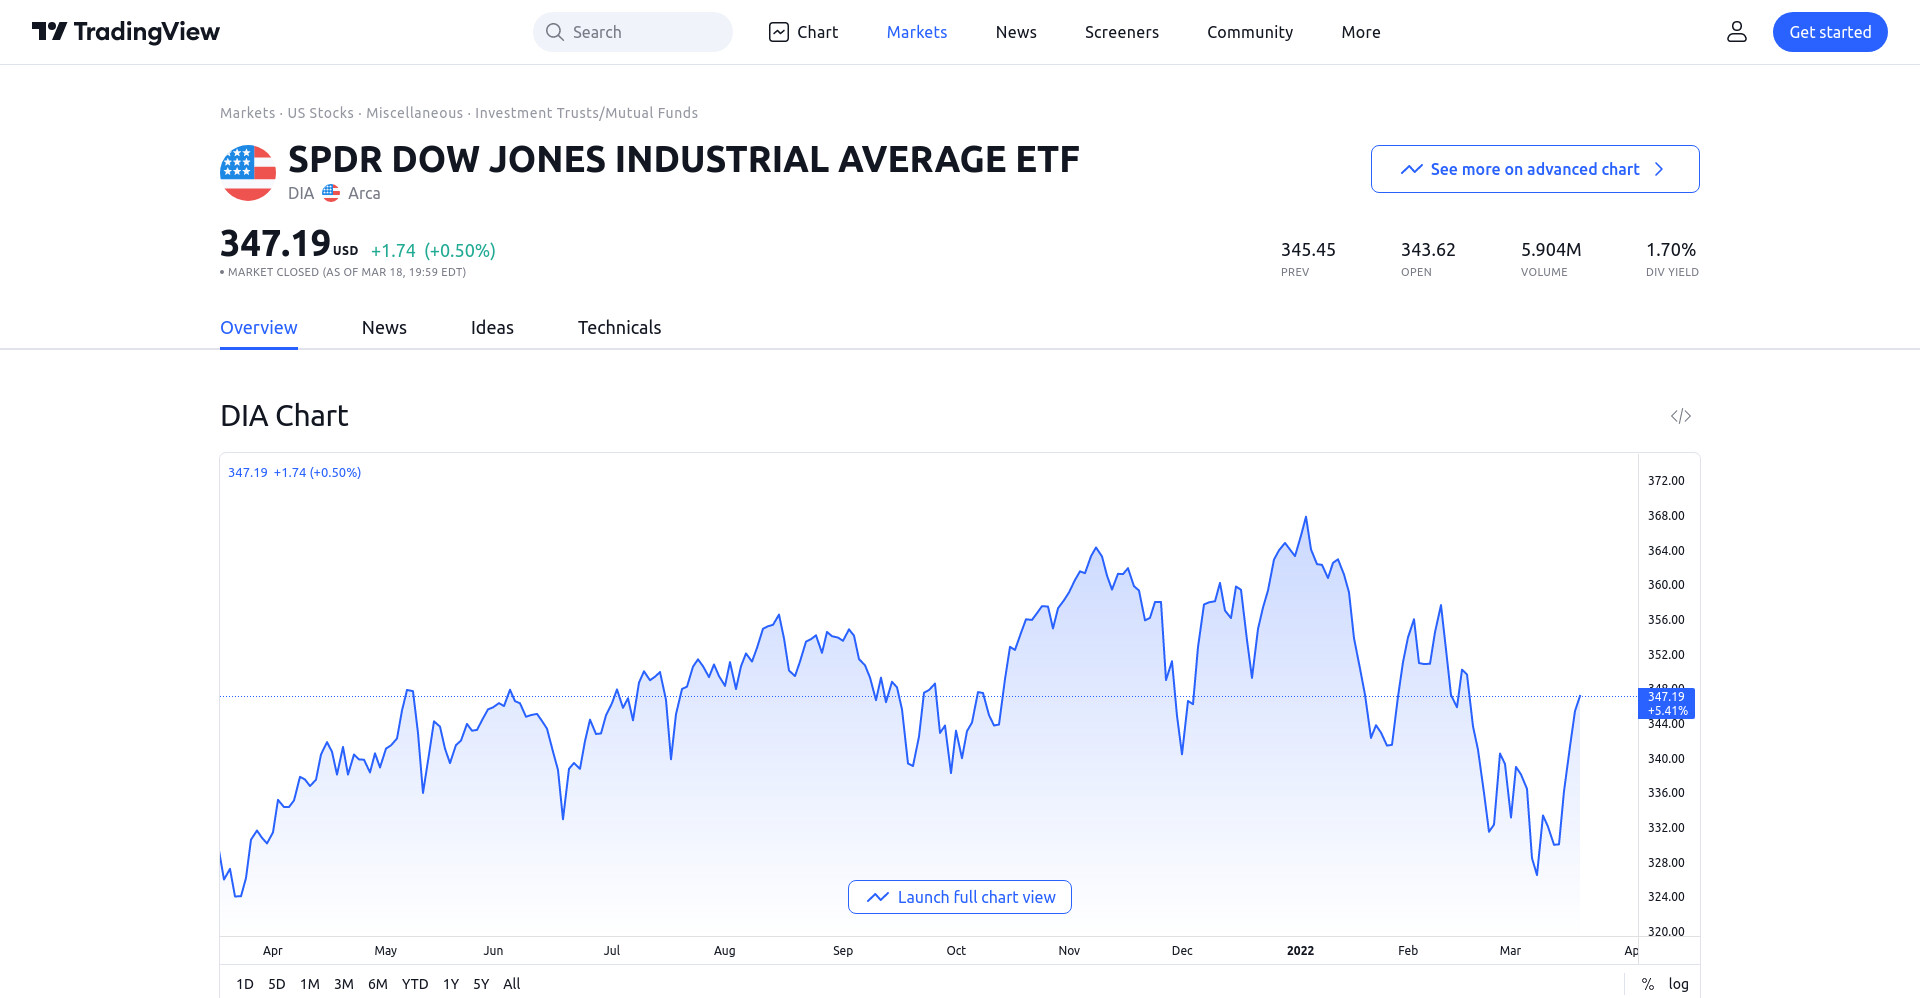Image resolution: width=1920 pixels, height=998 pixels.
Task: Open the US Stocks breadcrumb link
Action: pos(320,113)
